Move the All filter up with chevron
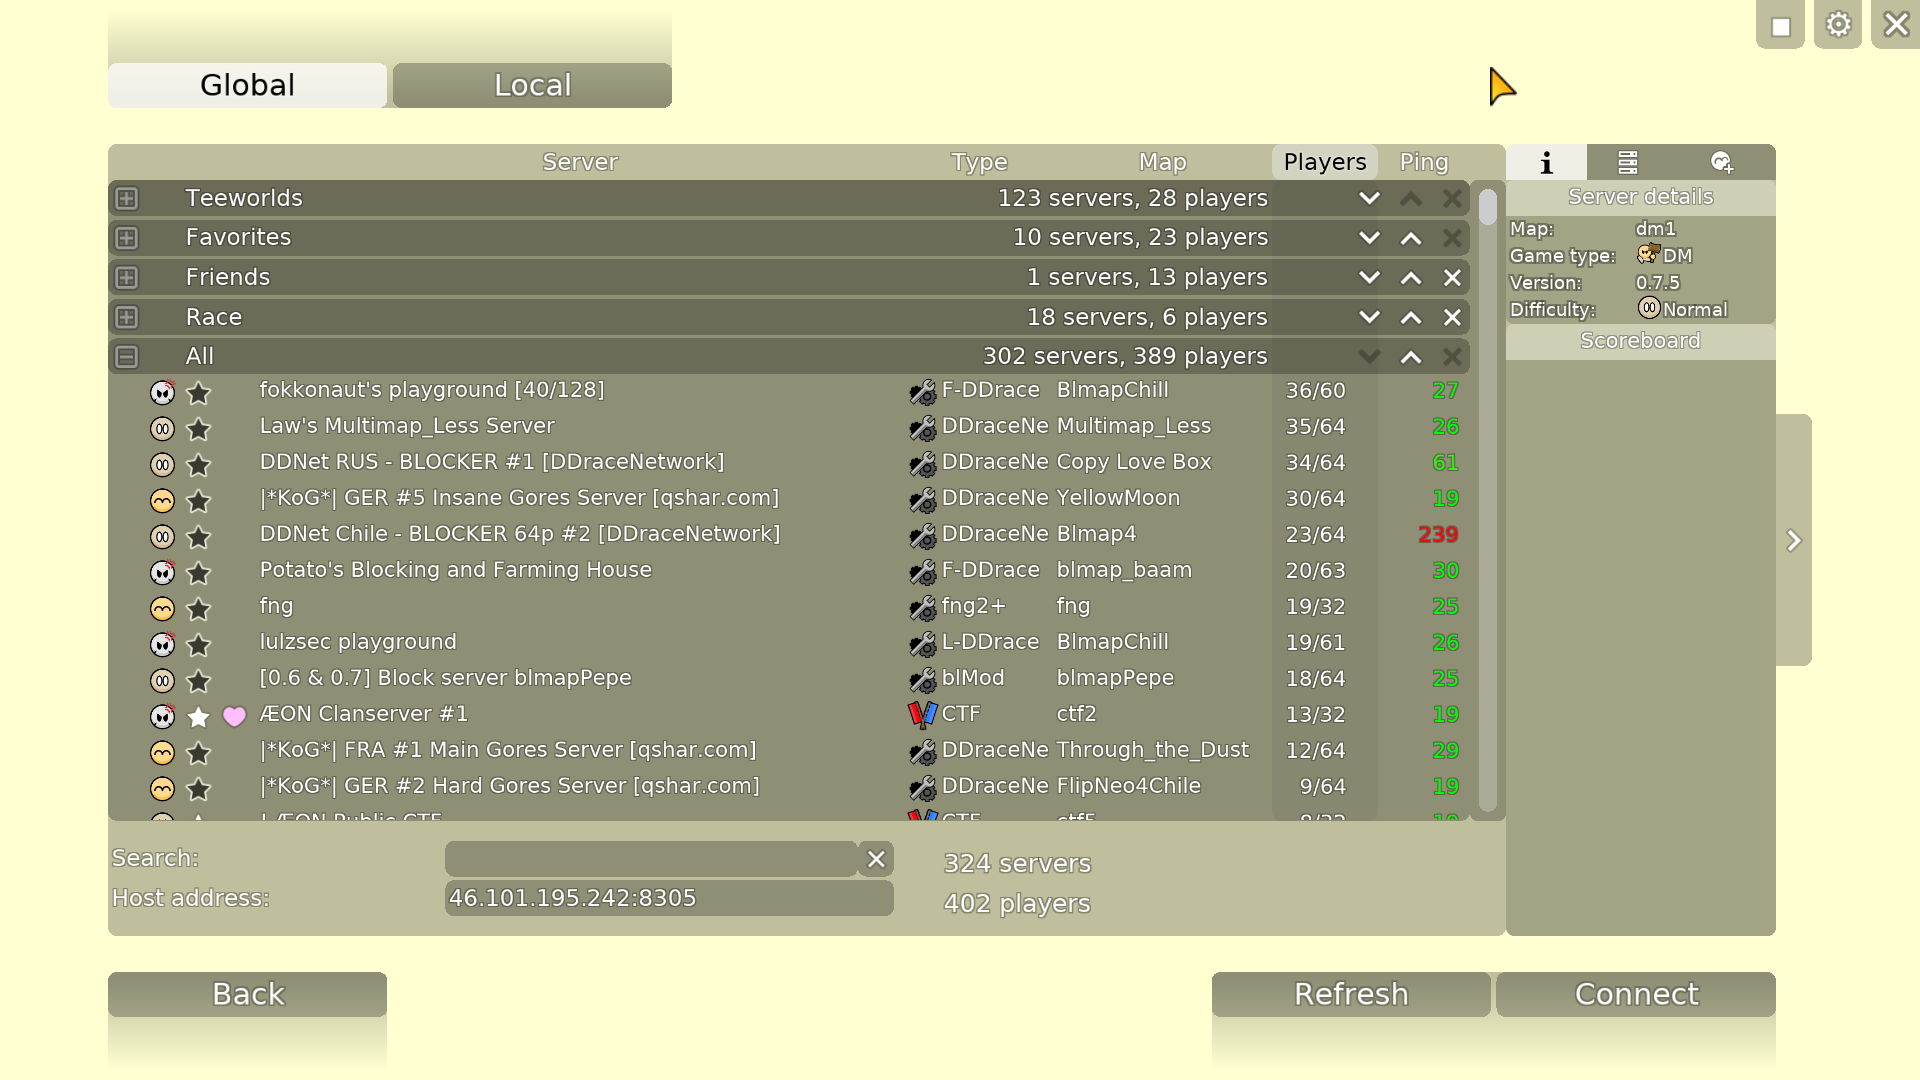The height and width of the screenshot is (1080, 1920). [x=1411, y=357]
